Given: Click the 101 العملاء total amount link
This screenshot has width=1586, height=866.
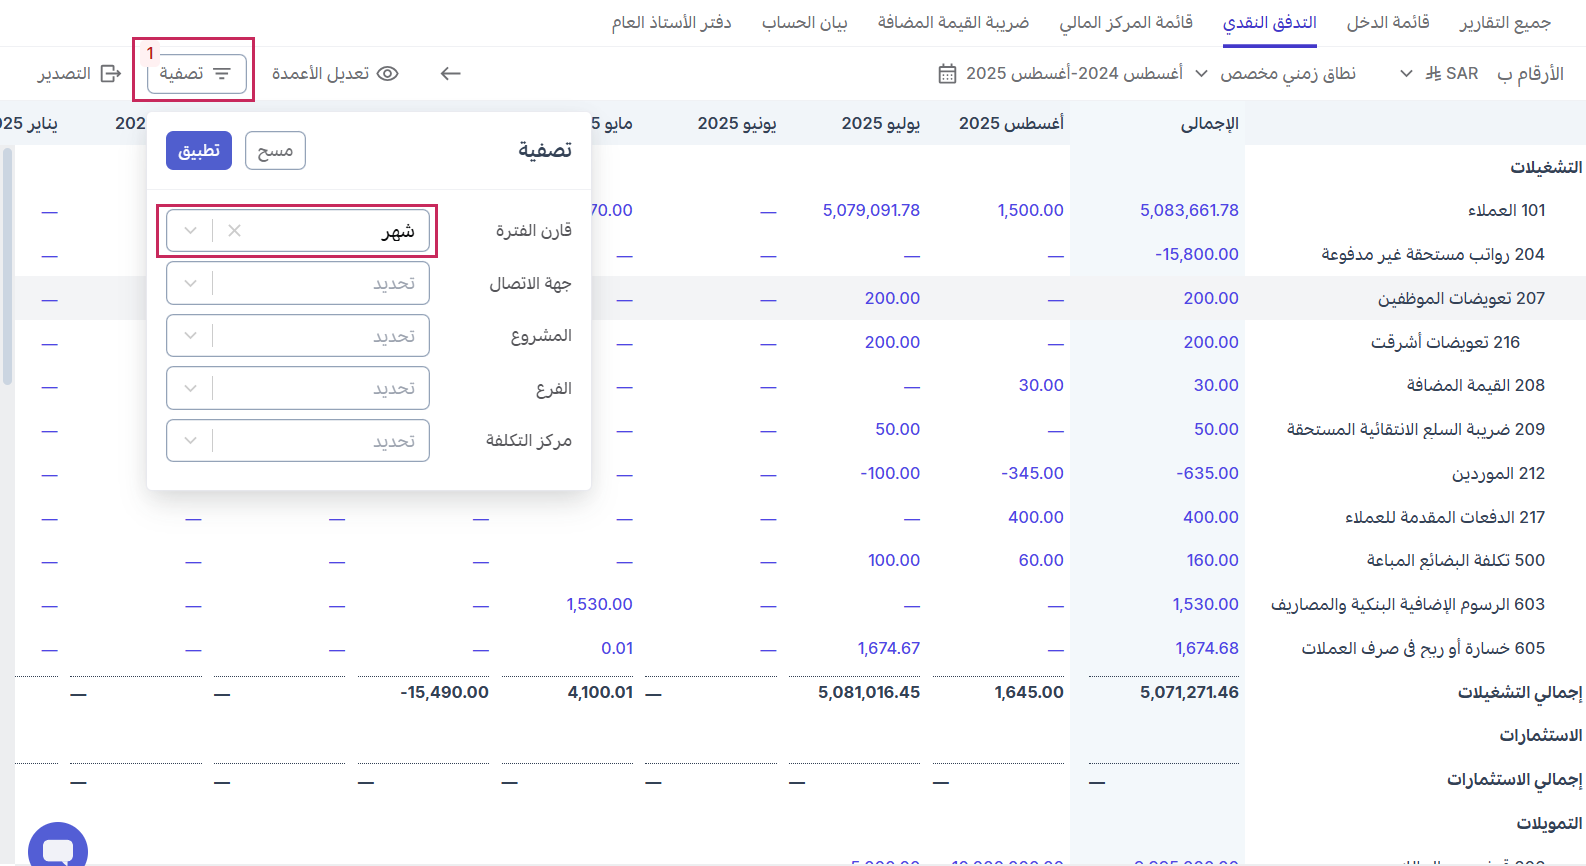Looking at the screenshot, I should coord(1189,210).
